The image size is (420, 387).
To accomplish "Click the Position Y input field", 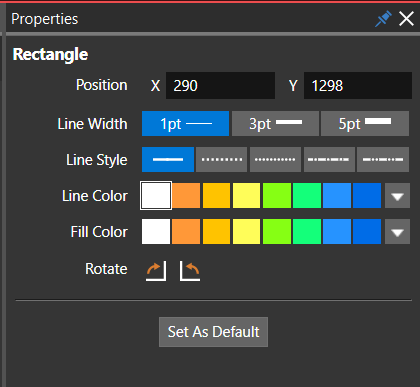I will [358, 85].
